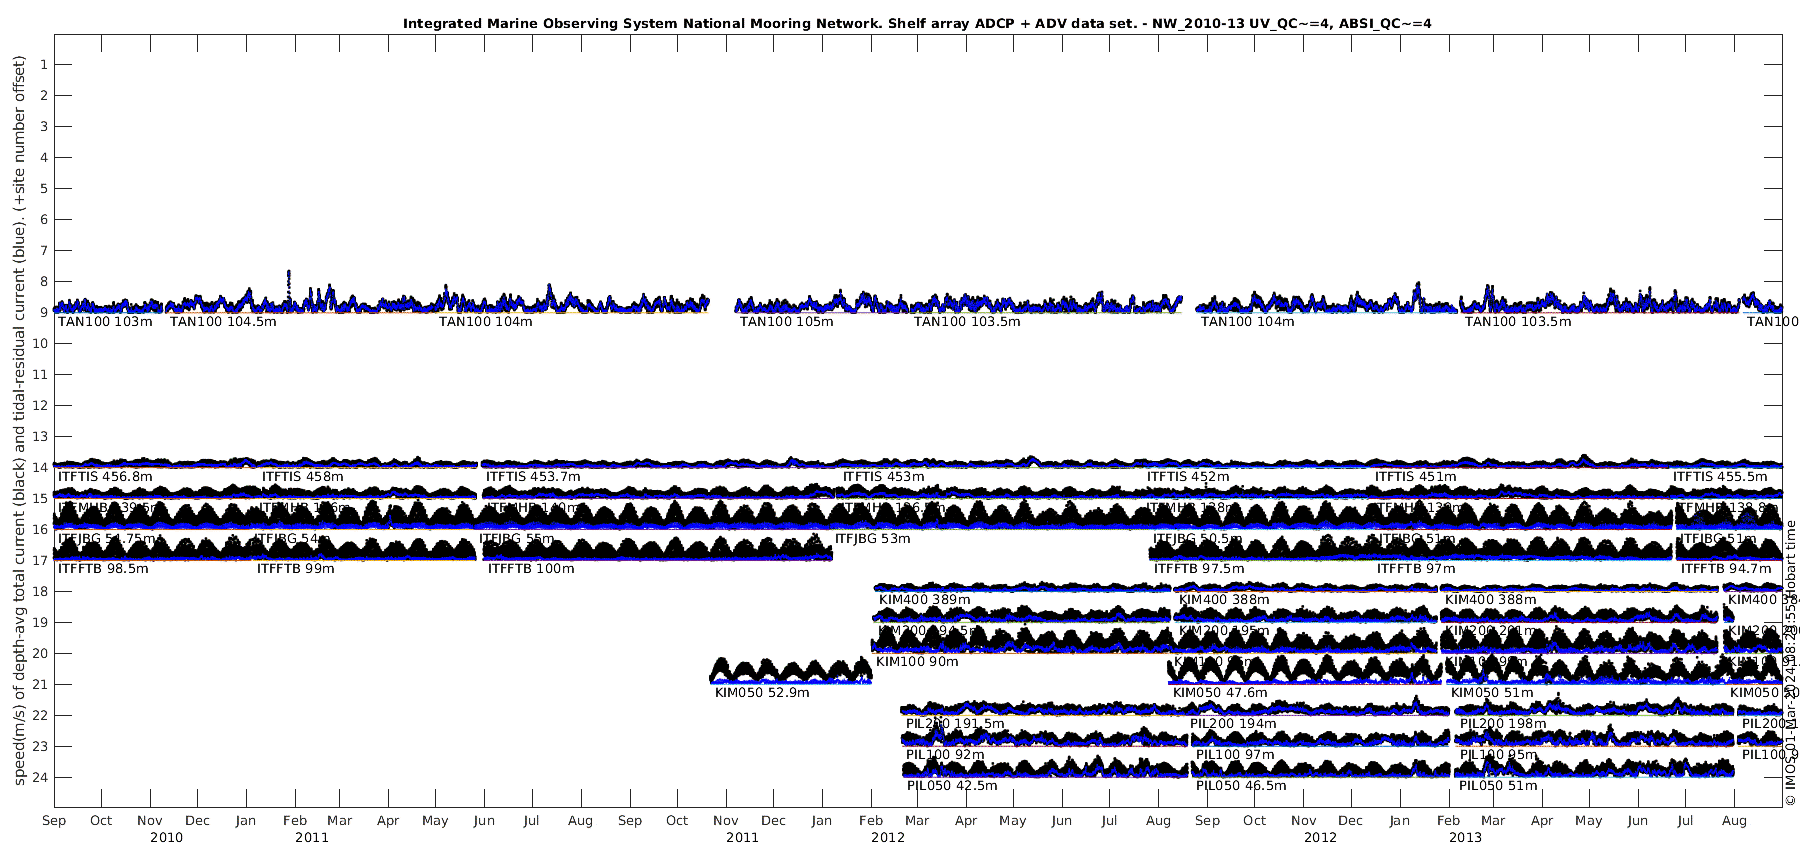Click y-axis tick label 12
The width and height of the screenshot is (1800, 850).
point(39,406)
